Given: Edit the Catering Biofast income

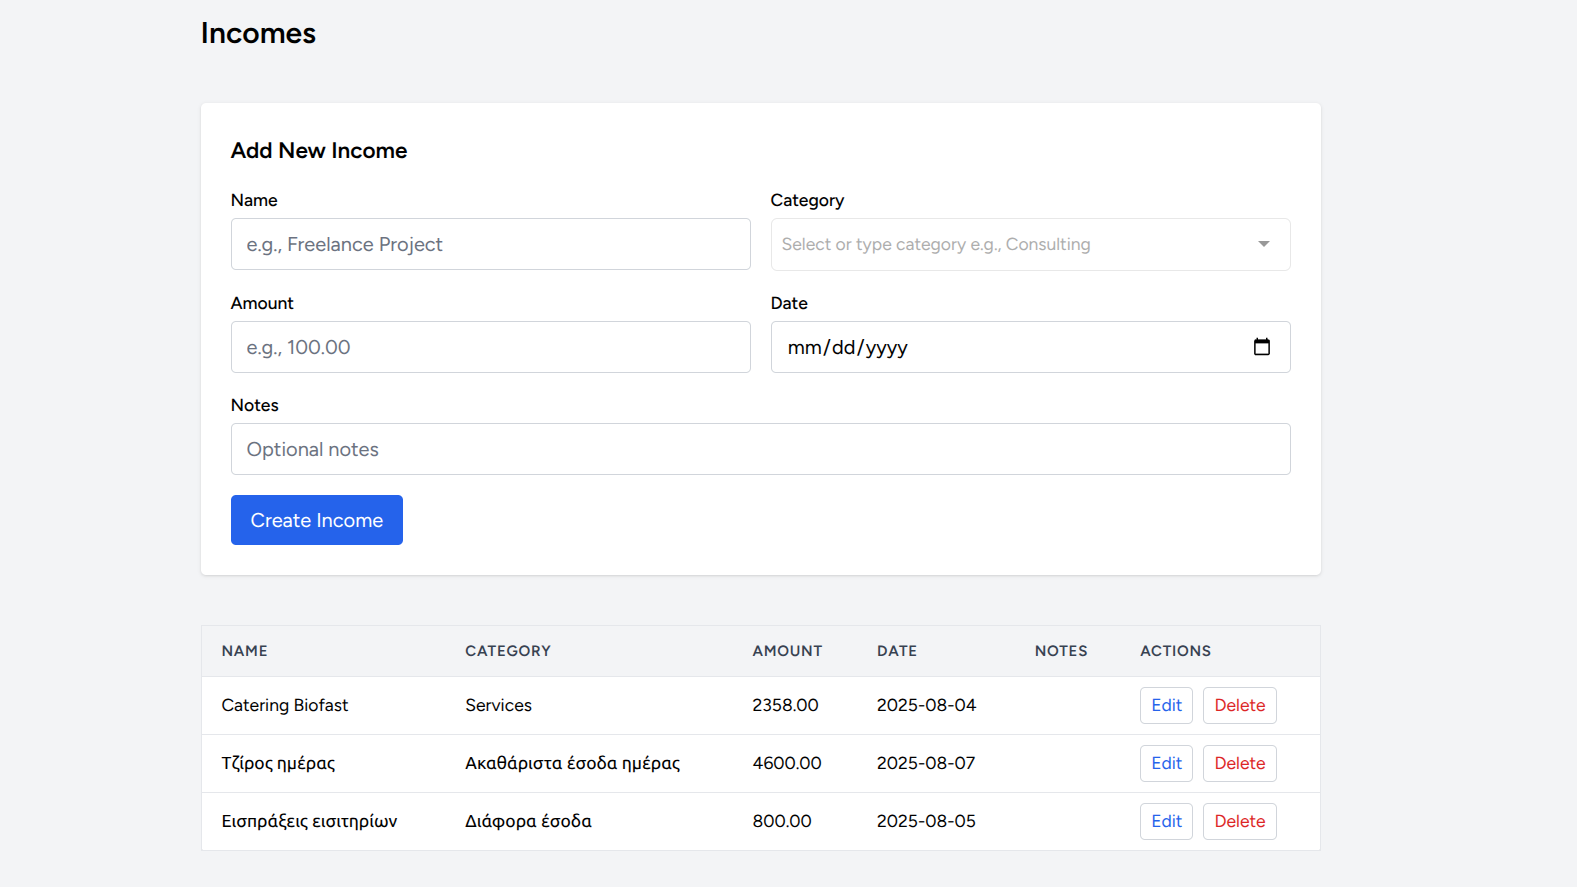Looking at the screenshot, I should pos(1166,705).
